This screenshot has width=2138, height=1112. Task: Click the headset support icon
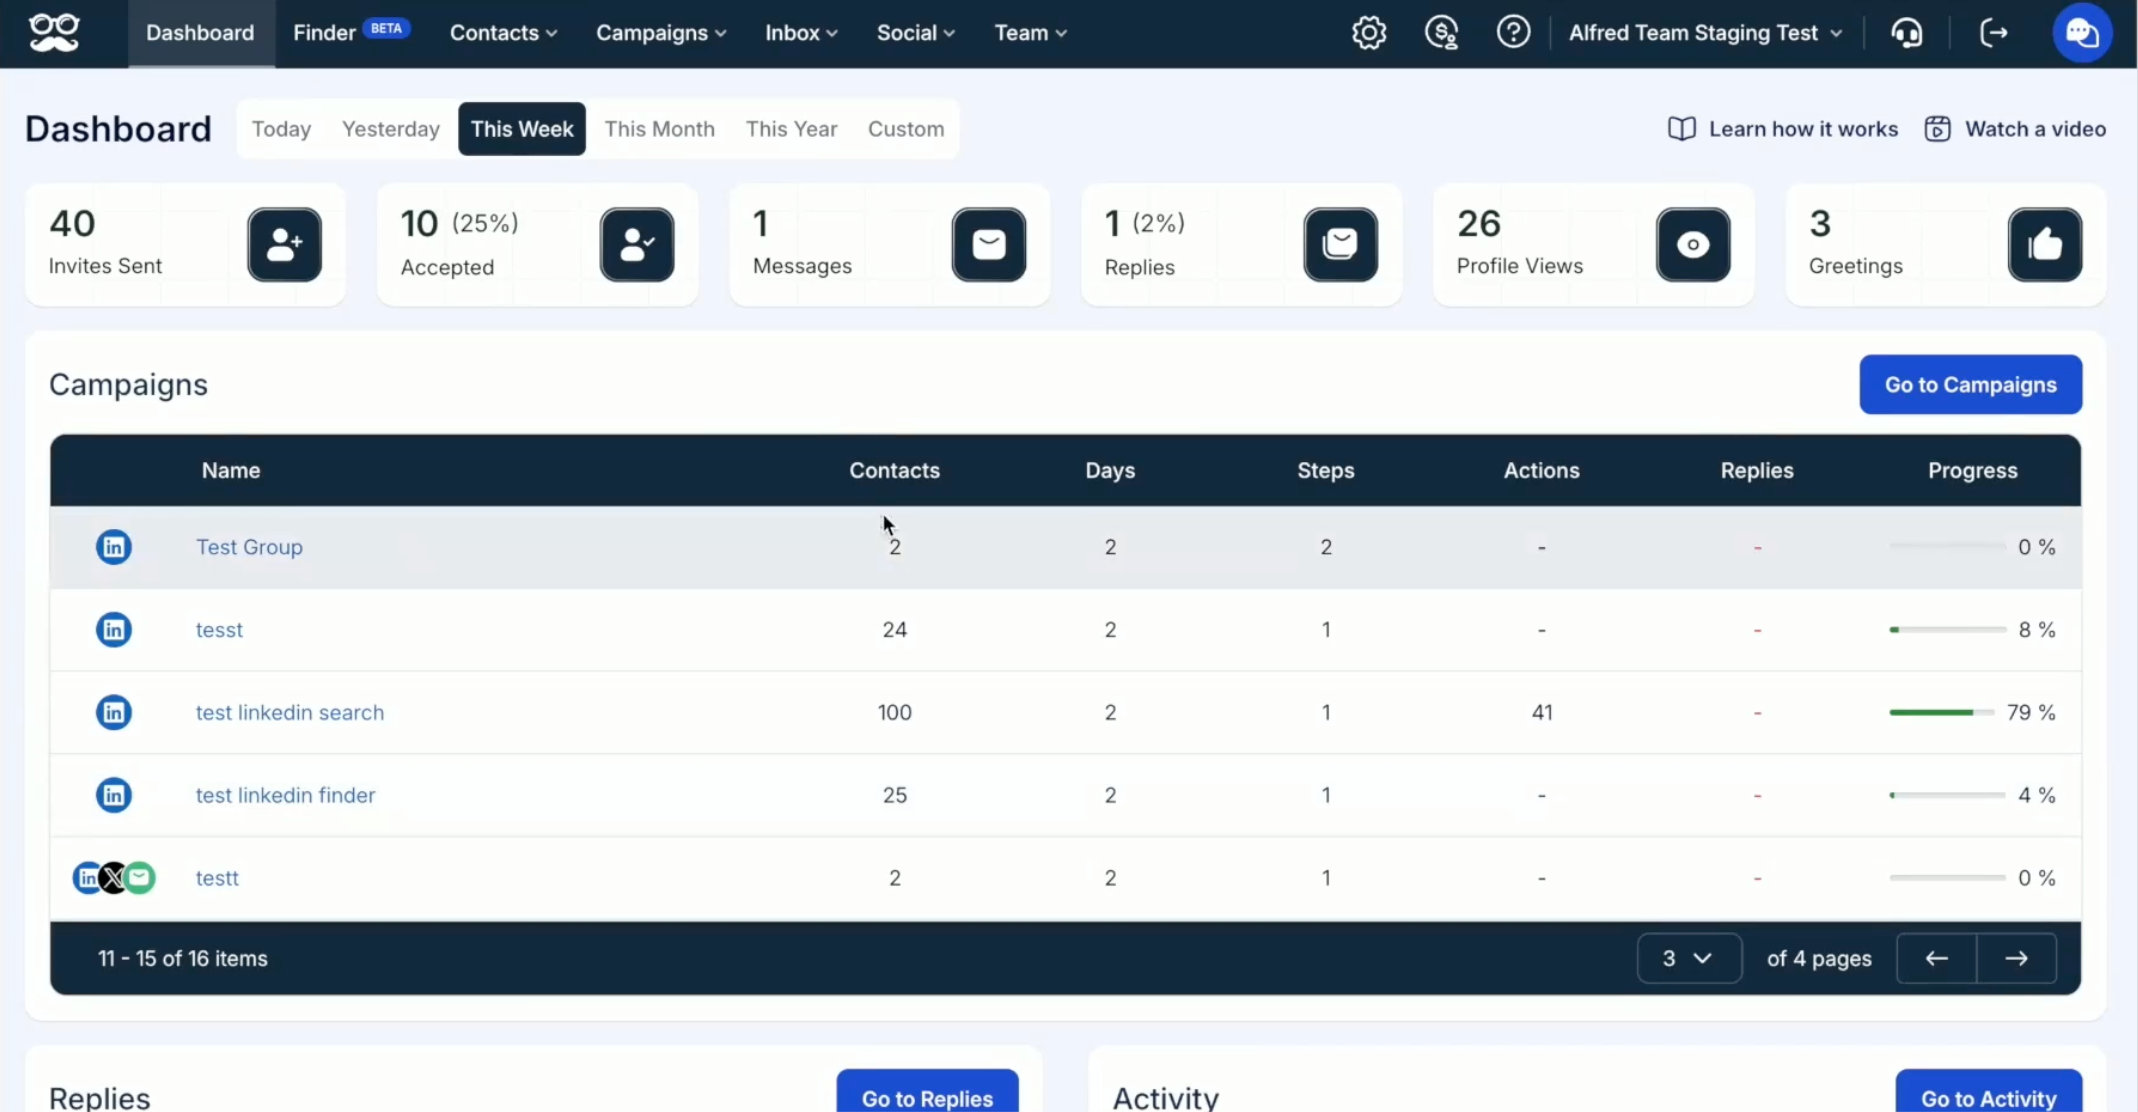click(x=1908, y=32)
